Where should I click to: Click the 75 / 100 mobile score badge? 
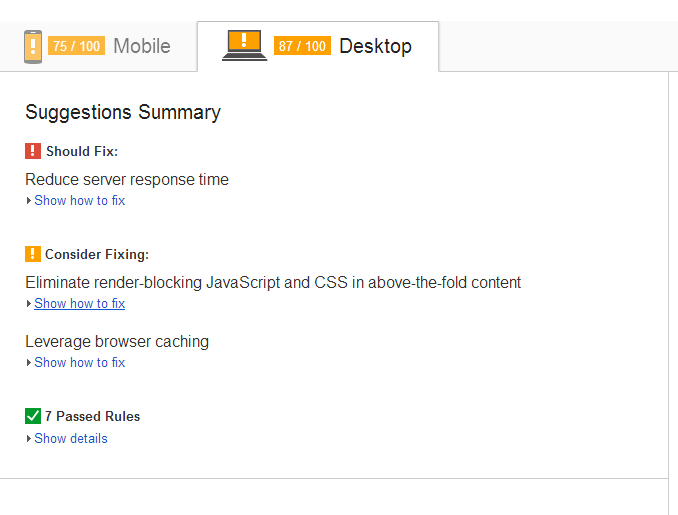coord(76,46)
